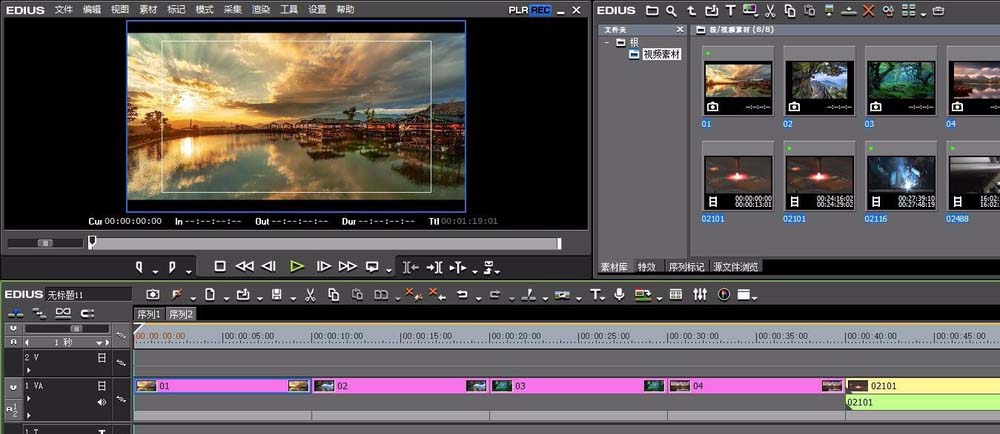The width and height of the screenshot is (1000, 434).
Task: Click the T title icon in bin toolbar
Action: pyautogui.click(x=731, y=10)
